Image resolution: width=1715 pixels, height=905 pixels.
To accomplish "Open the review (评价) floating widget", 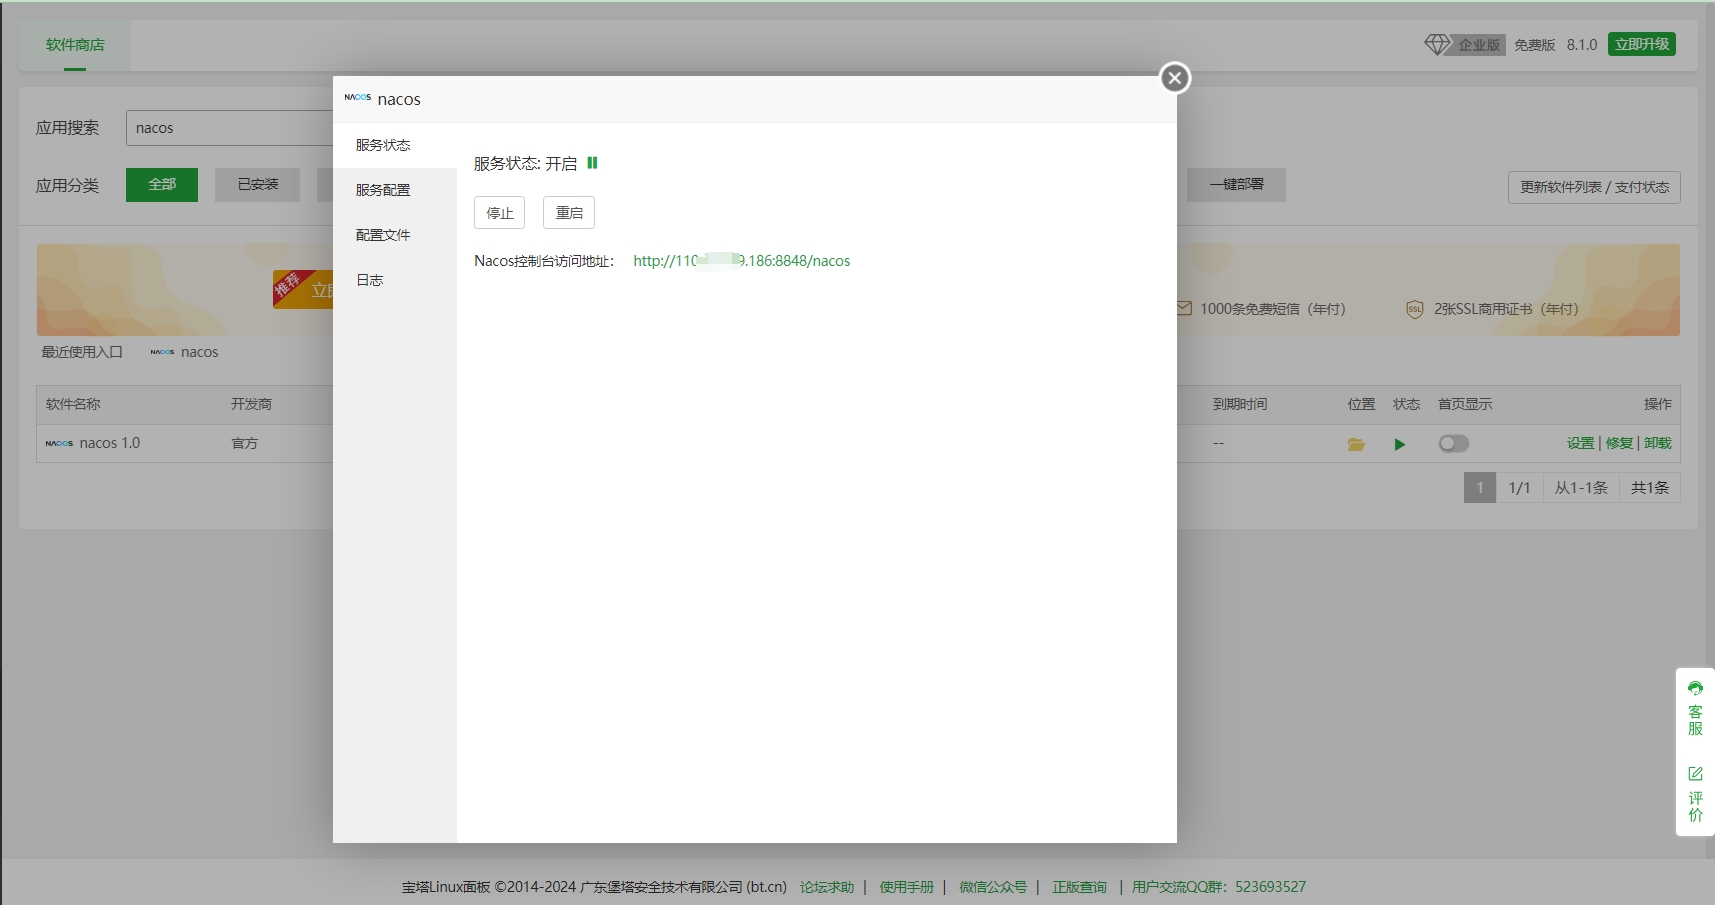I will coord(1695,794).
